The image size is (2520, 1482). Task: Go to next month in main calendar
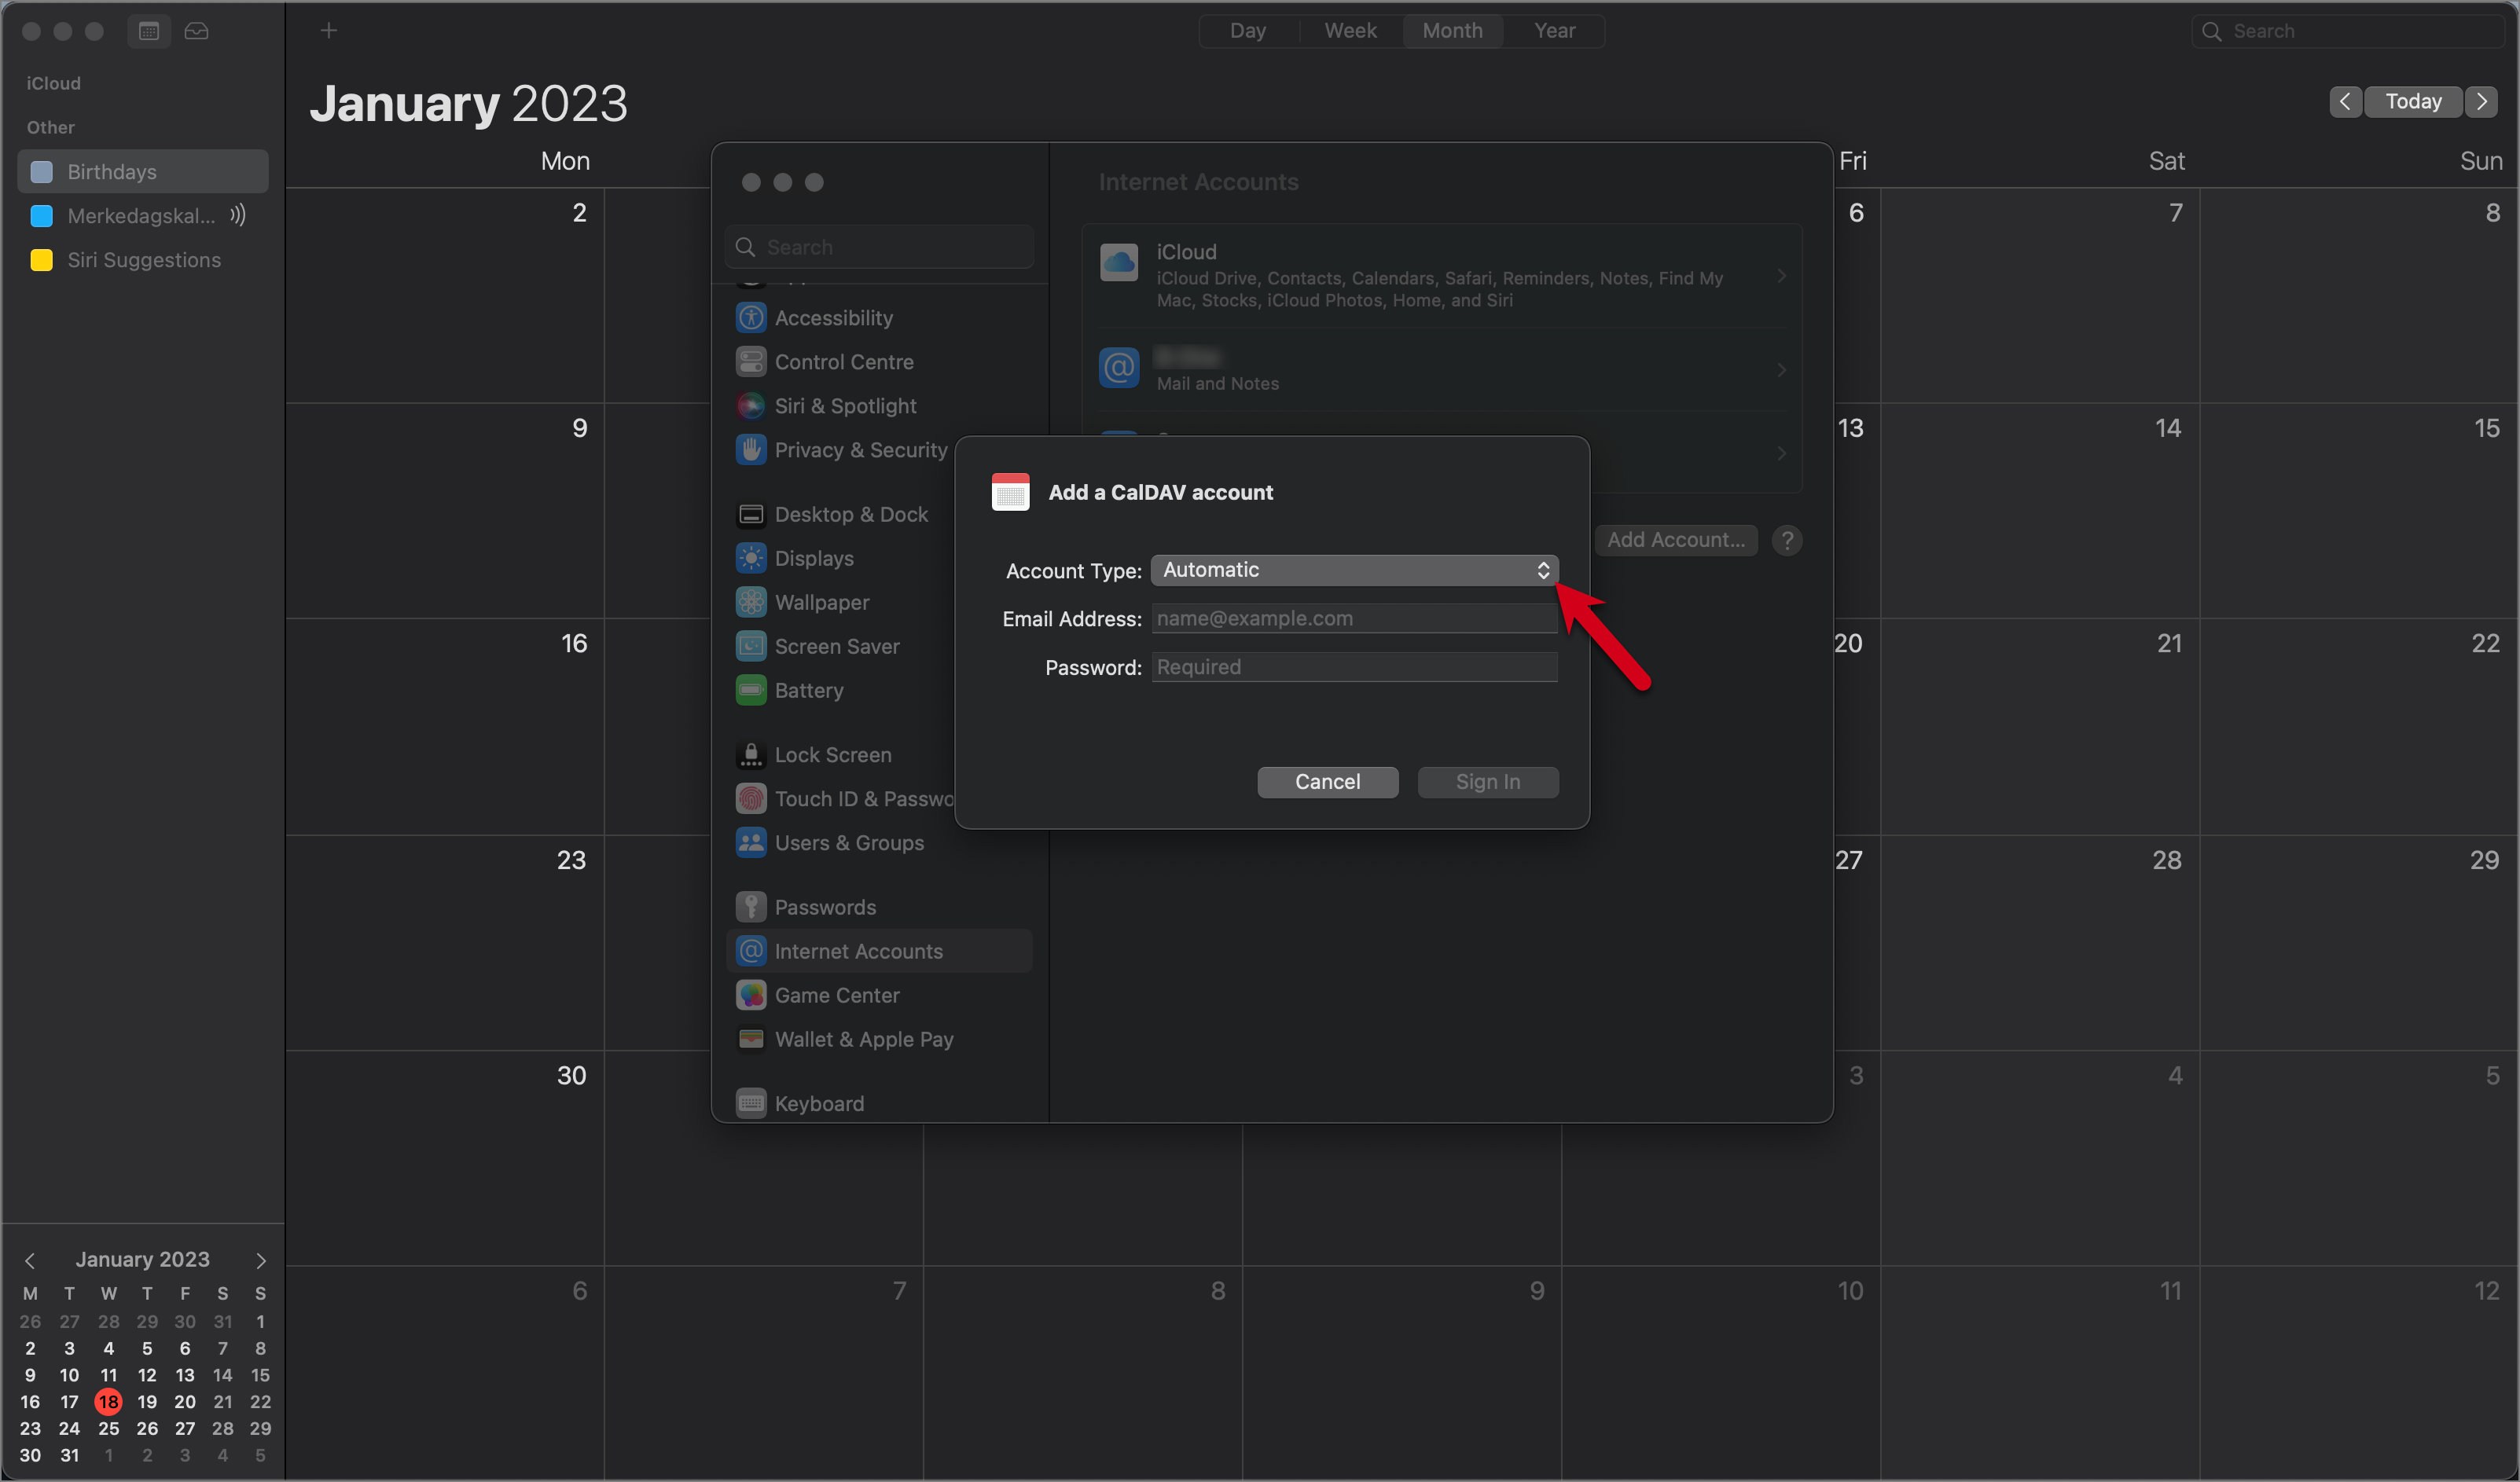tap(2482, 101)
